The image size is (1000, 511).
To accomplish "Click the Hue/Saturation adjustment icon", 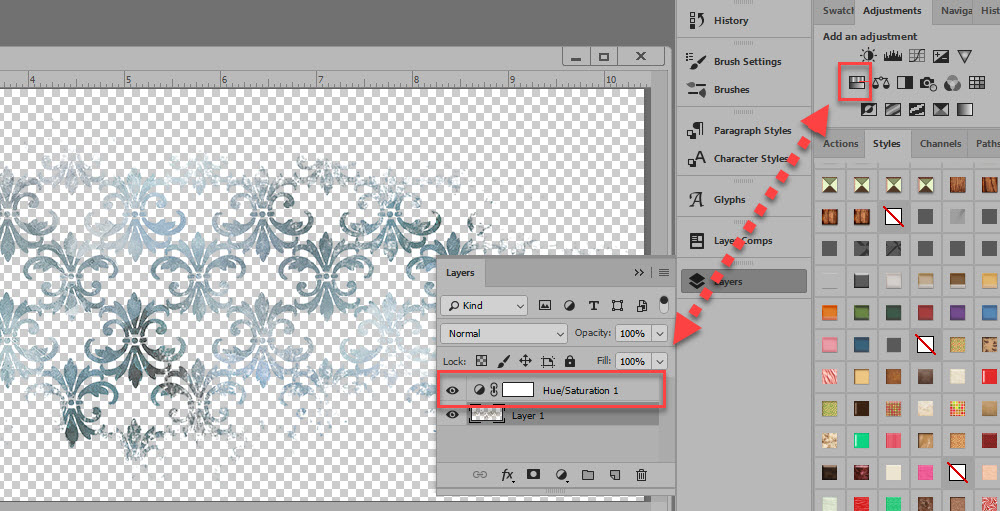I will click(856, 82).
